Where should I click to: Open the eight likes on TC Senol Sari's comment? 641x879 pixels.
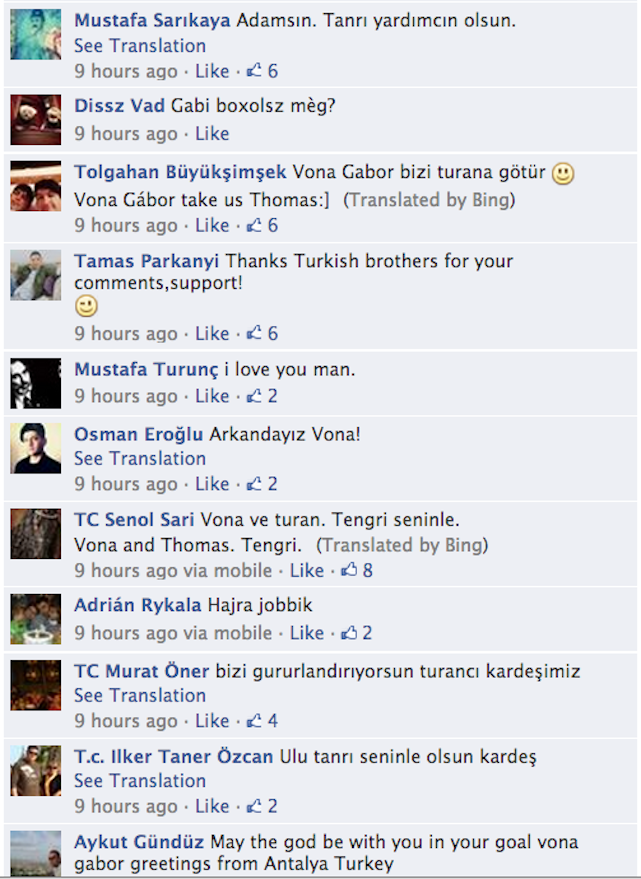357,571
